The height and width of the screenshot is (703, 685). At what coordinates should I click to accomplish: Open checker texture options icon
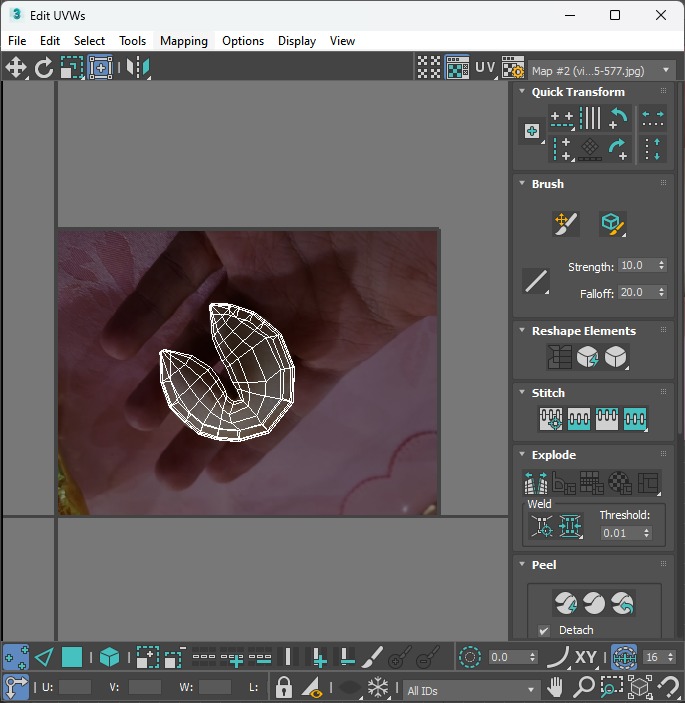[513, 68]
